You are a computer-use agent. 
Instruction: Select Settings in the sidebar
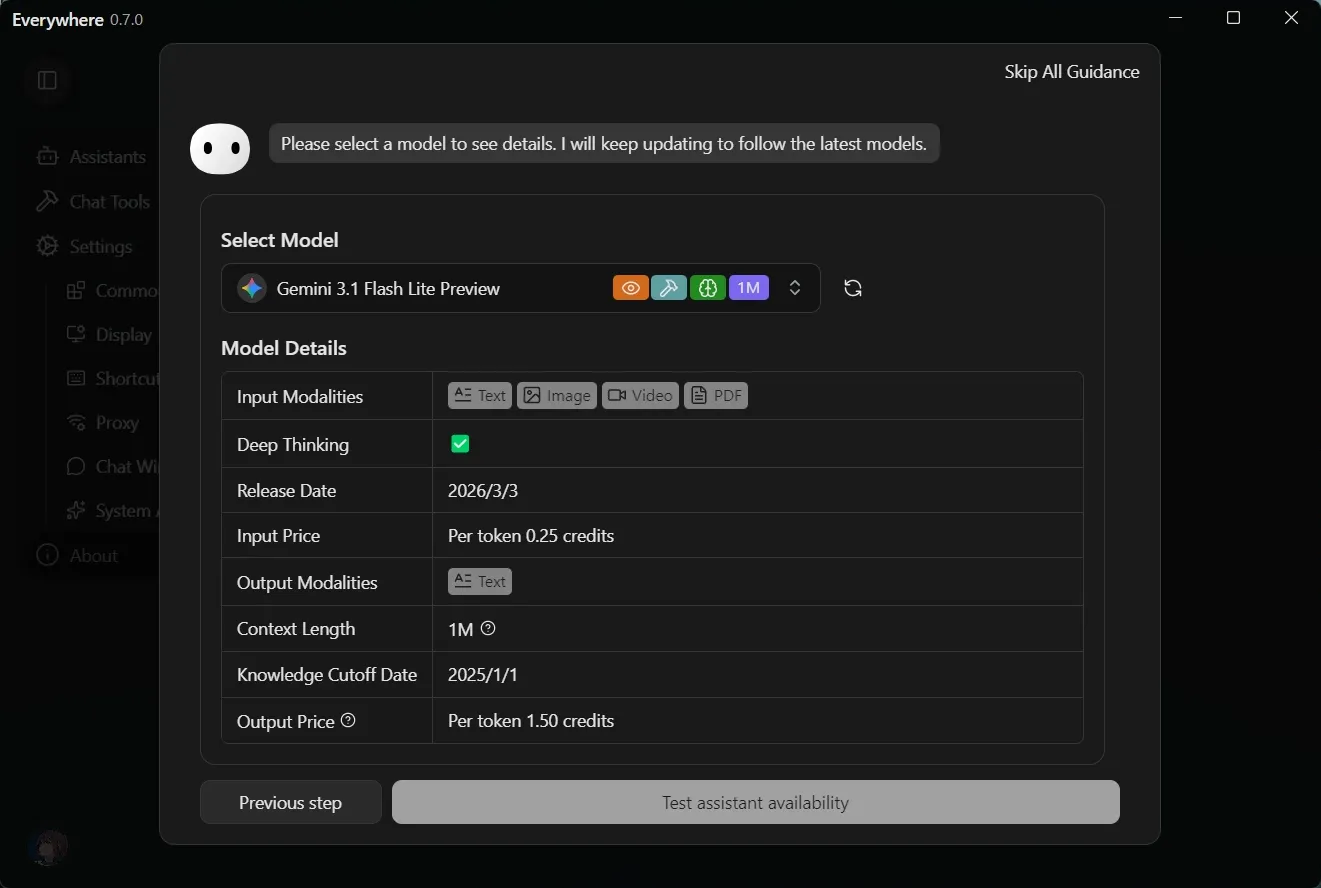(84, 247)
